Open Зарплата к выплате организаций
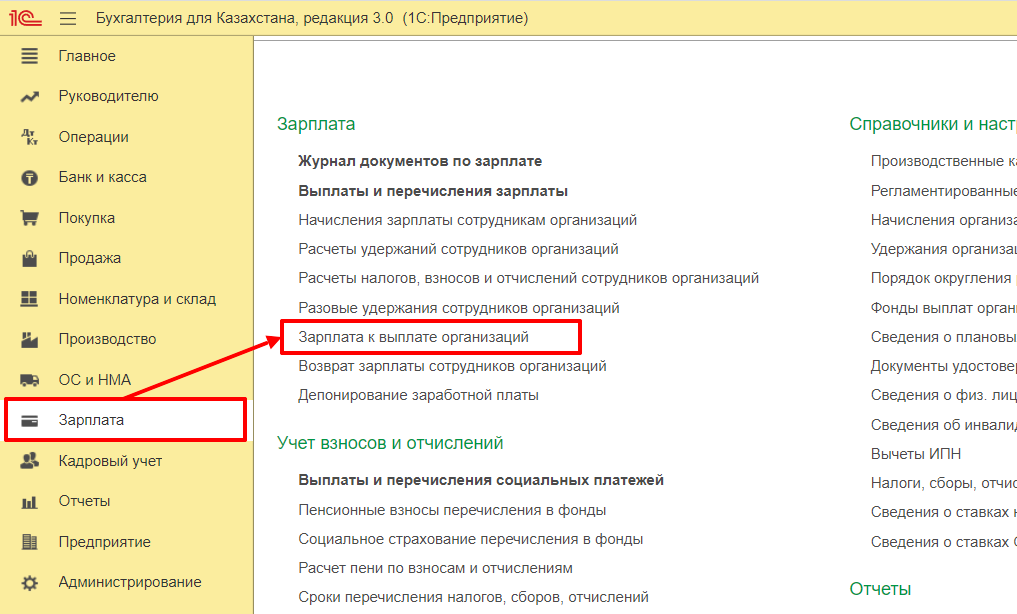 (x=413, y=337)
